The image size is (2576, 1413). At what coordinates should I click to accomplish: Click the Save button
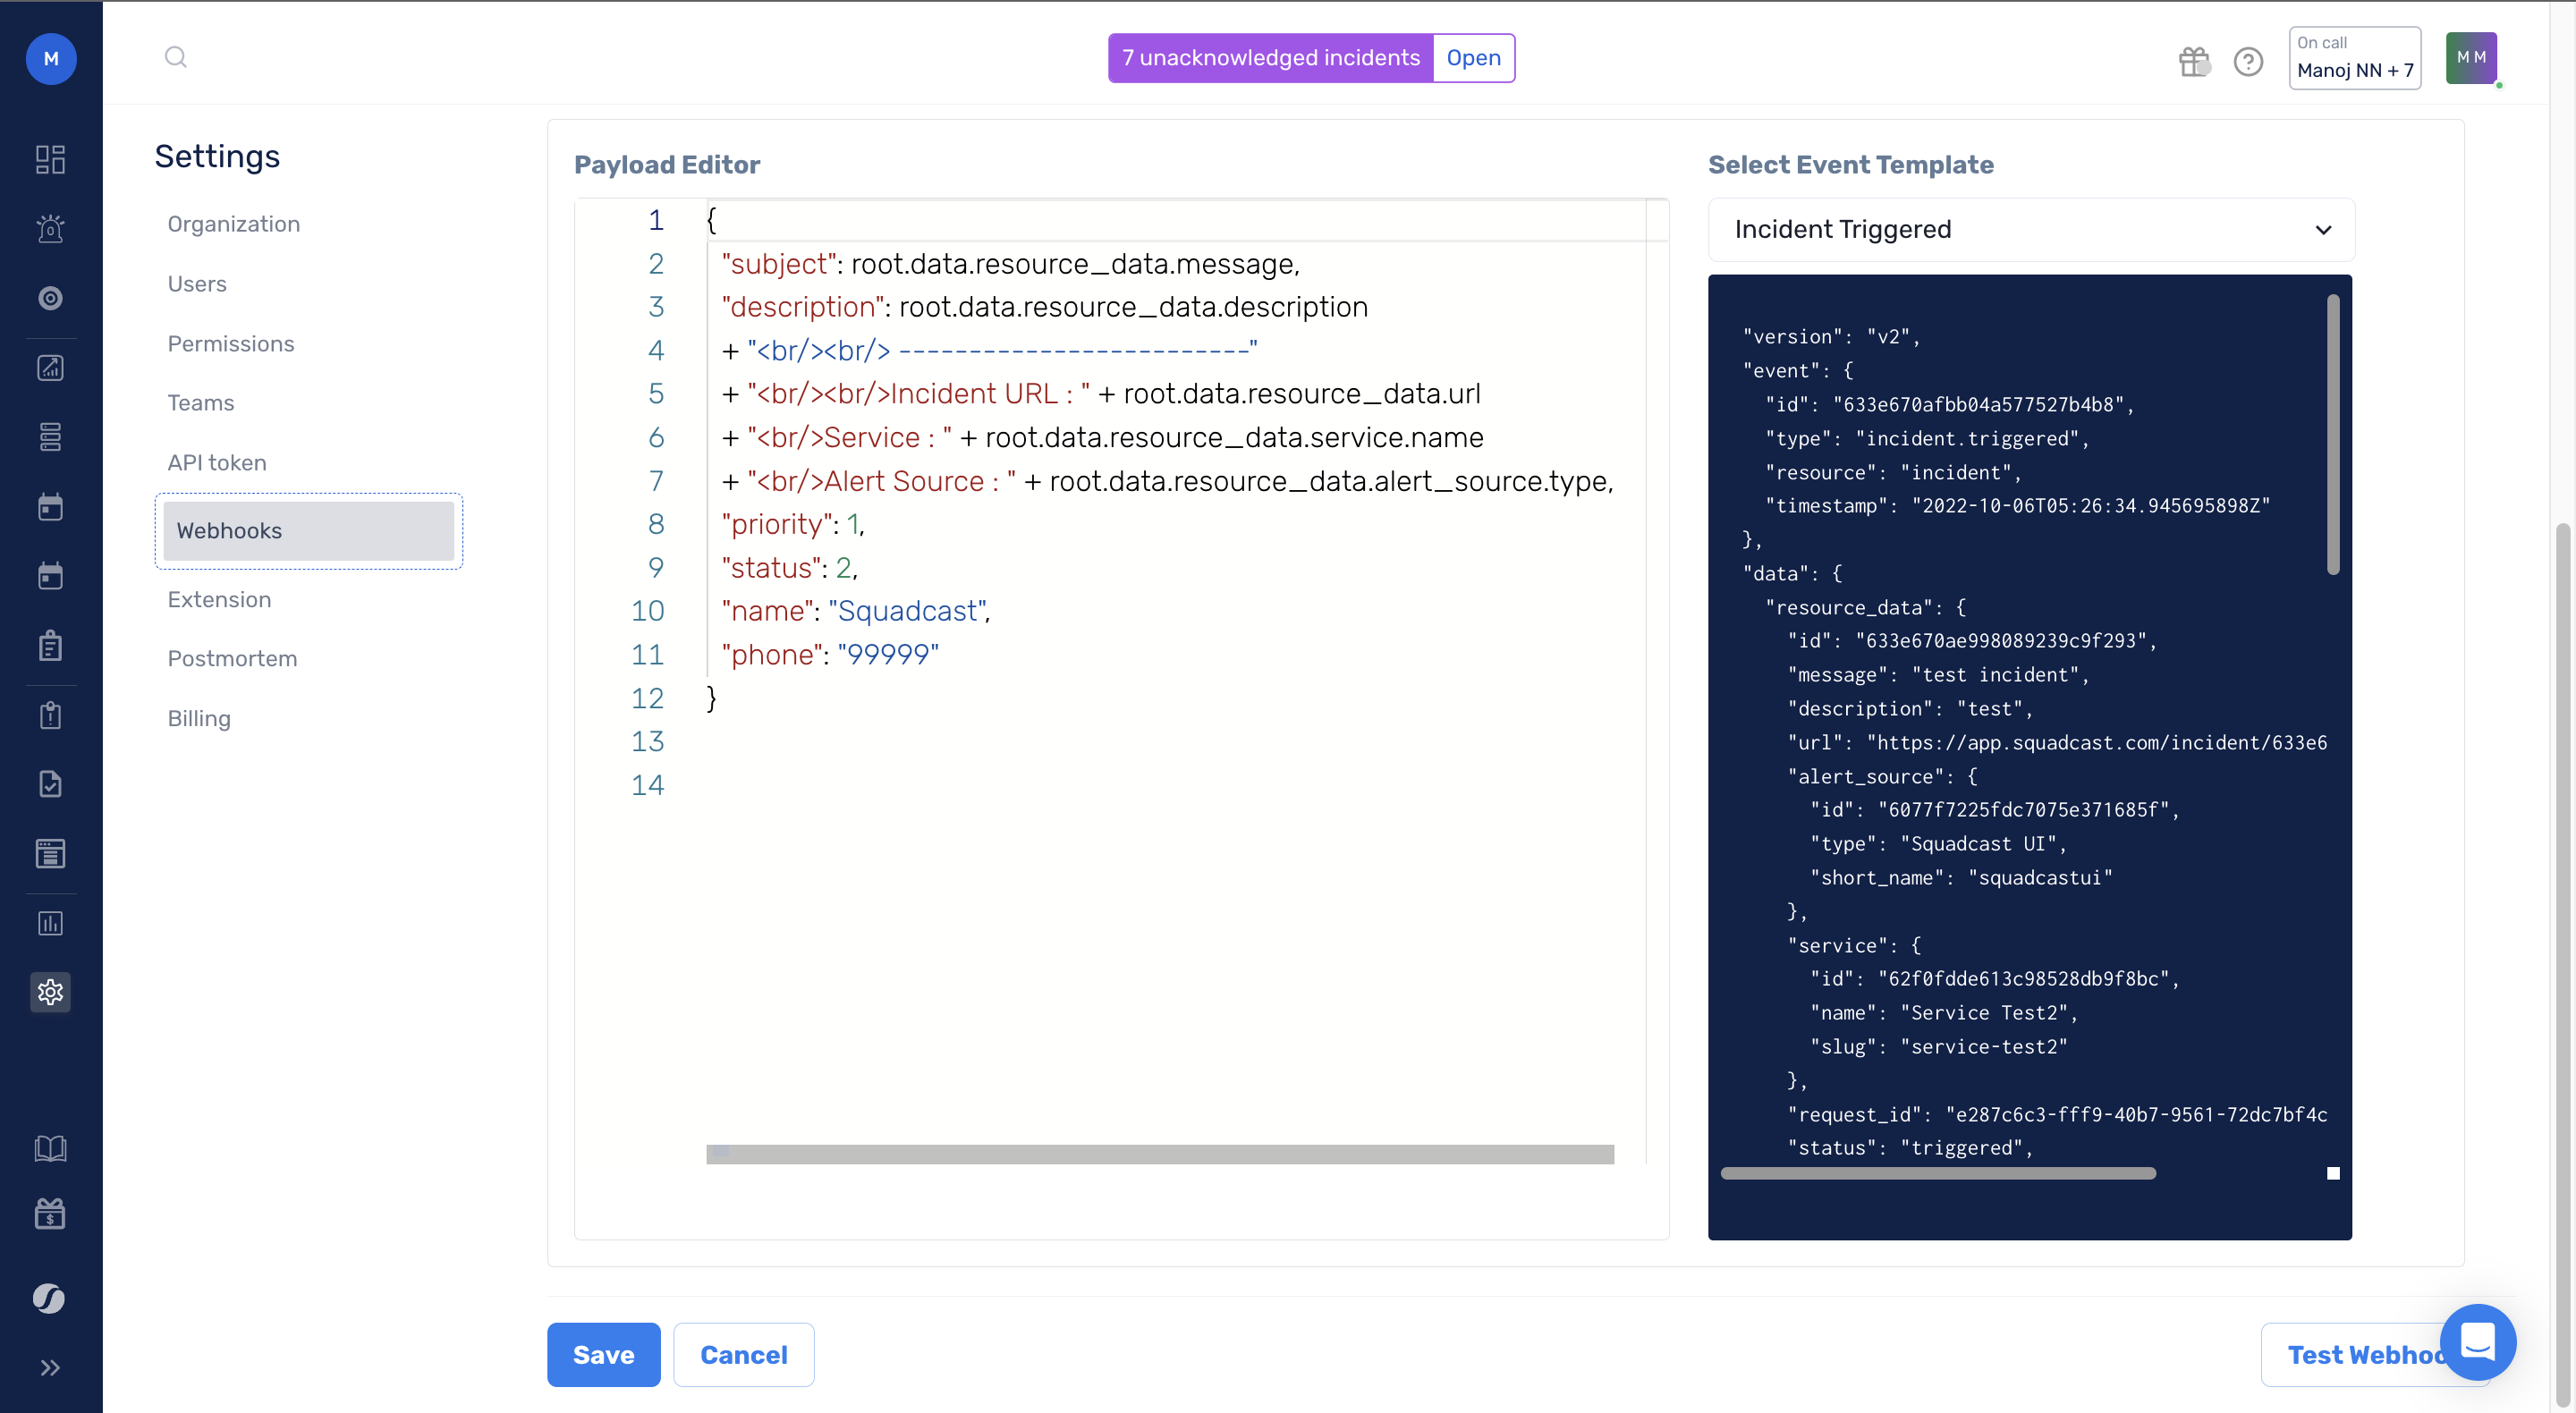click(x=603, y=1354)
